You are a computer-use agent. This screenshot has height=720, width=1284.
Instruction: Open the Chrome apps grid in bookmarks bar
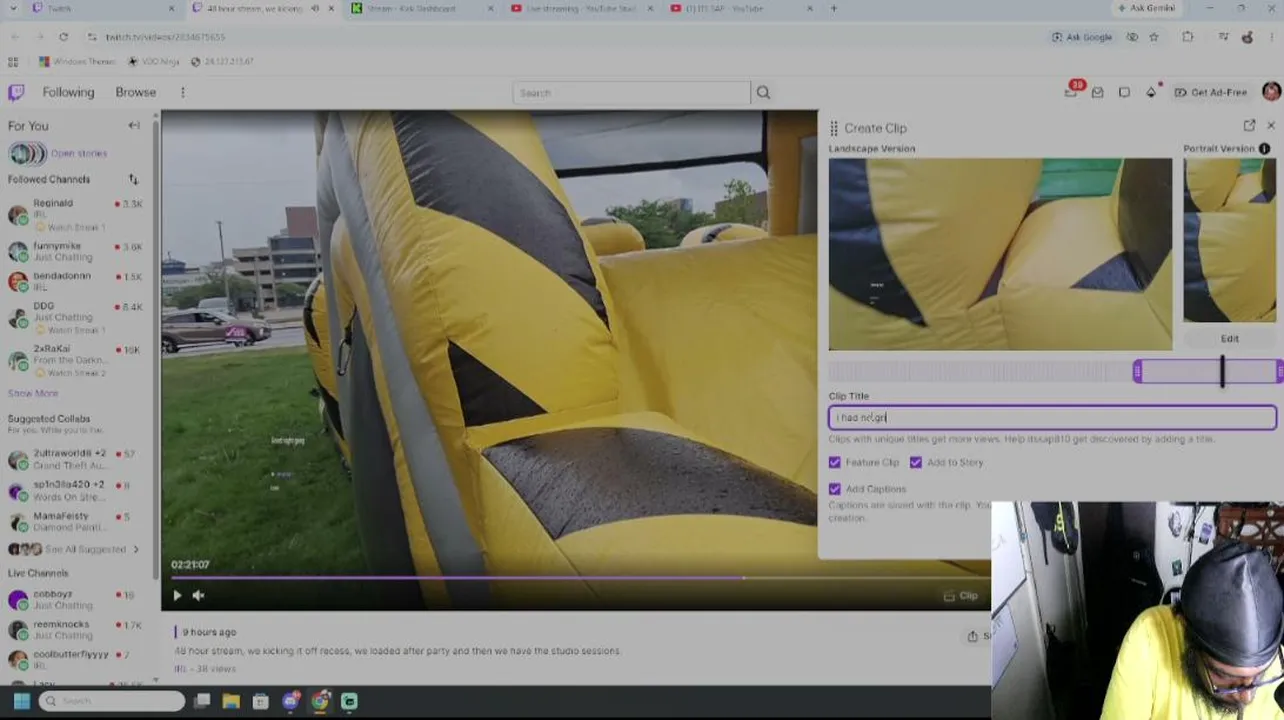13,62
